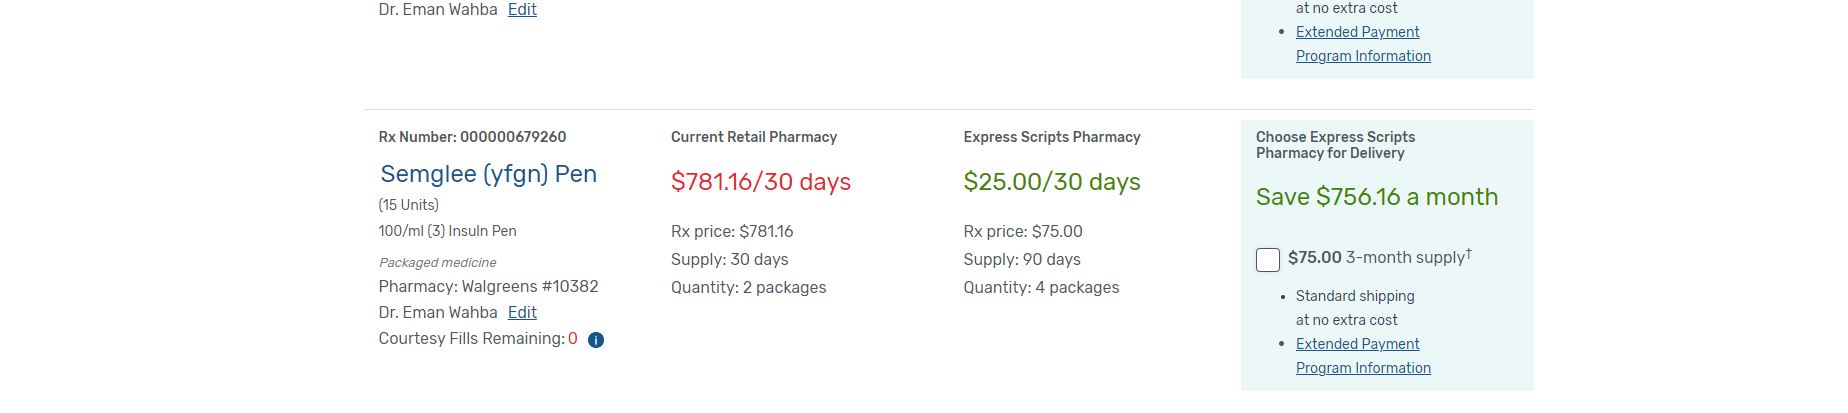Click the Supply: 90 days text
1848x413 pixels.
pyautogui.click(x=1022, y=260)
